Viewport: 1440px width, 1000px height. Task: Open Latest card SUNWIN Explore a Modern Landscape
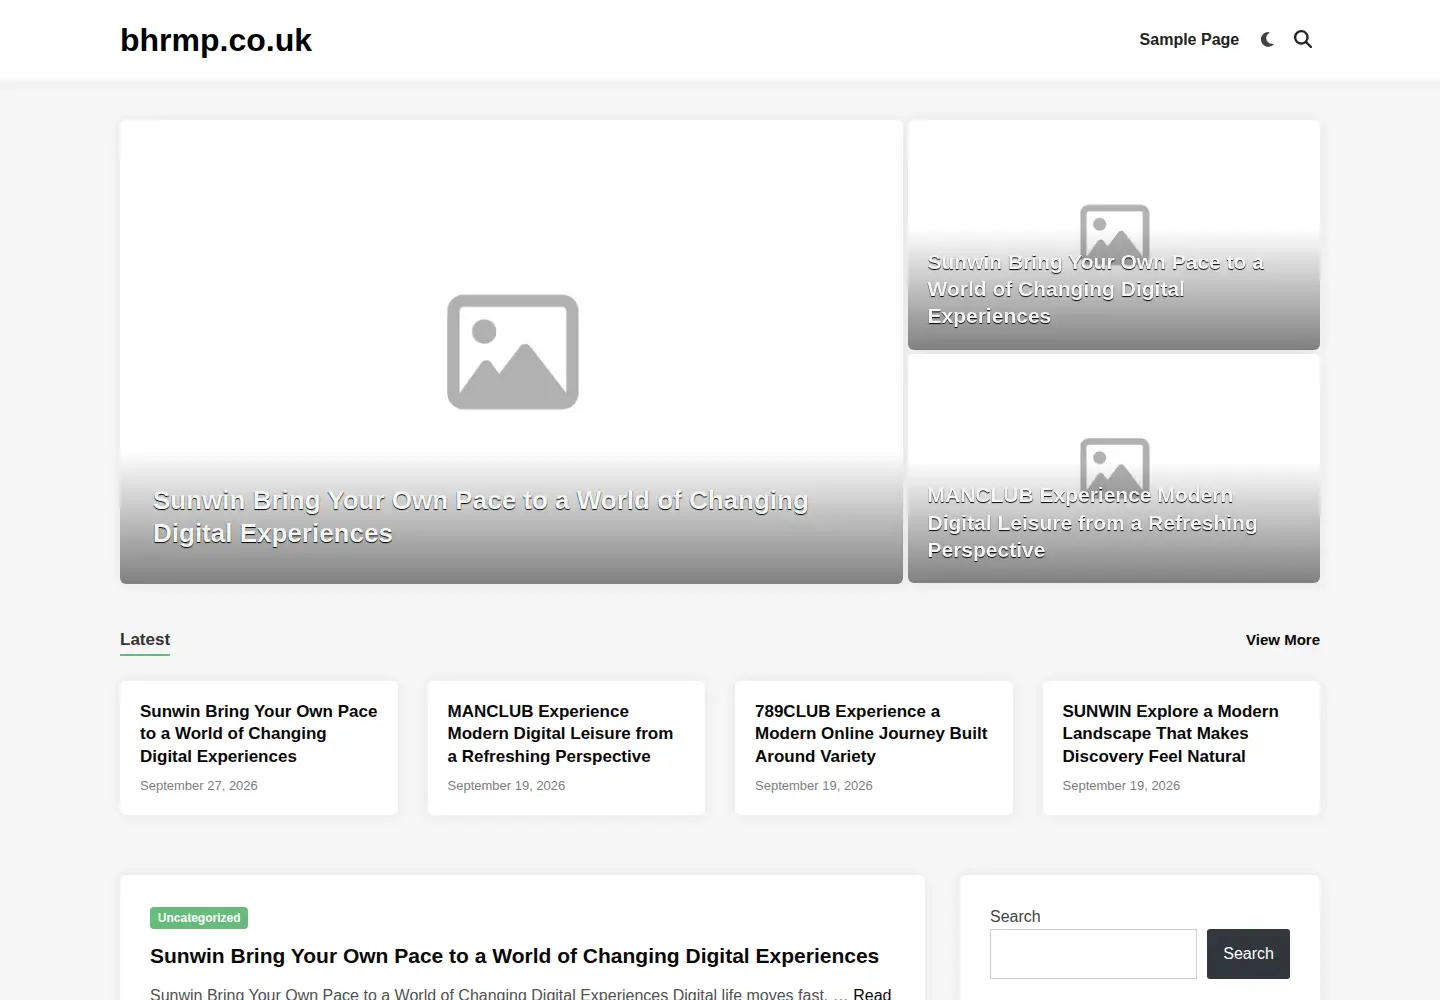[x=1170, y=734]
